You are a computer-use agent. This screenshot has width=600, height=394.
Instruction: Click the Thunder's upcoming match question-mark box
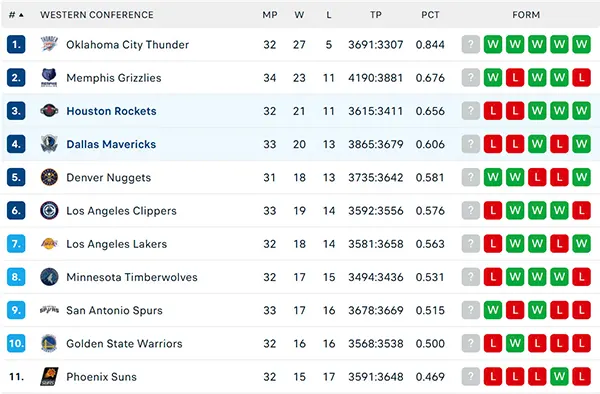tap(471, 44)
